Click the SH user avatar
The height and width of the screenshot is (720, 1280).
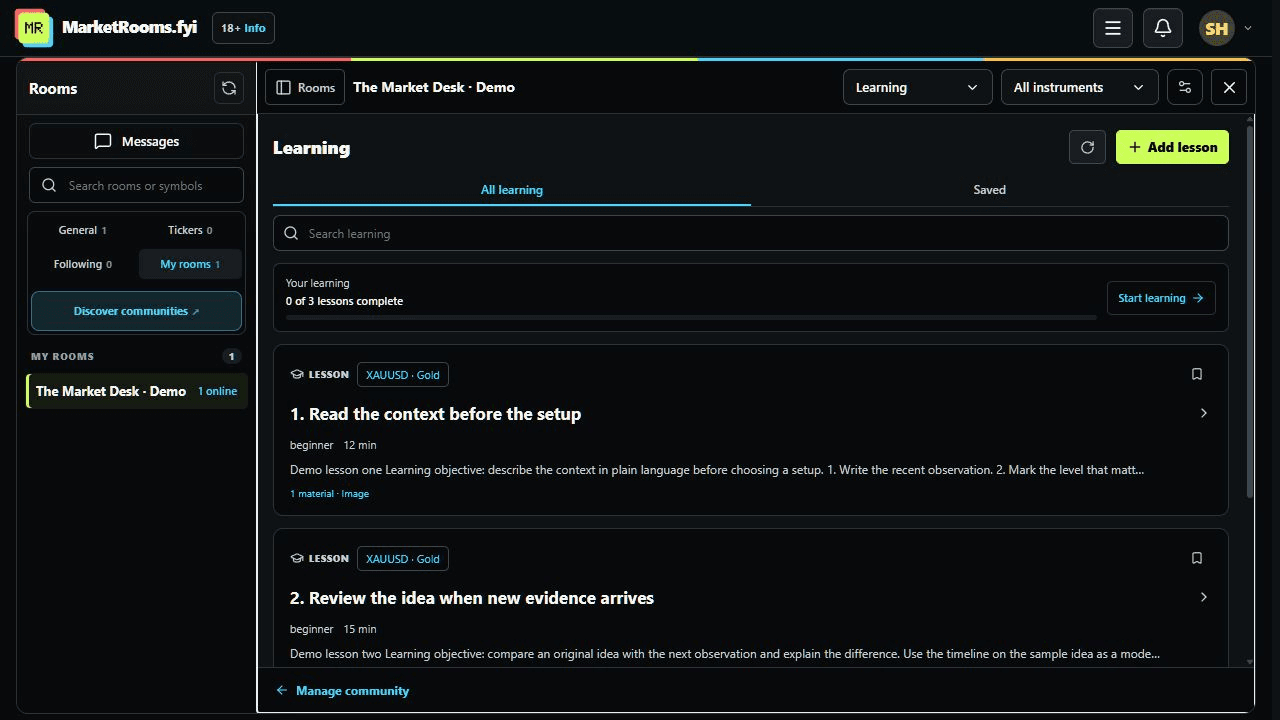1217,28
